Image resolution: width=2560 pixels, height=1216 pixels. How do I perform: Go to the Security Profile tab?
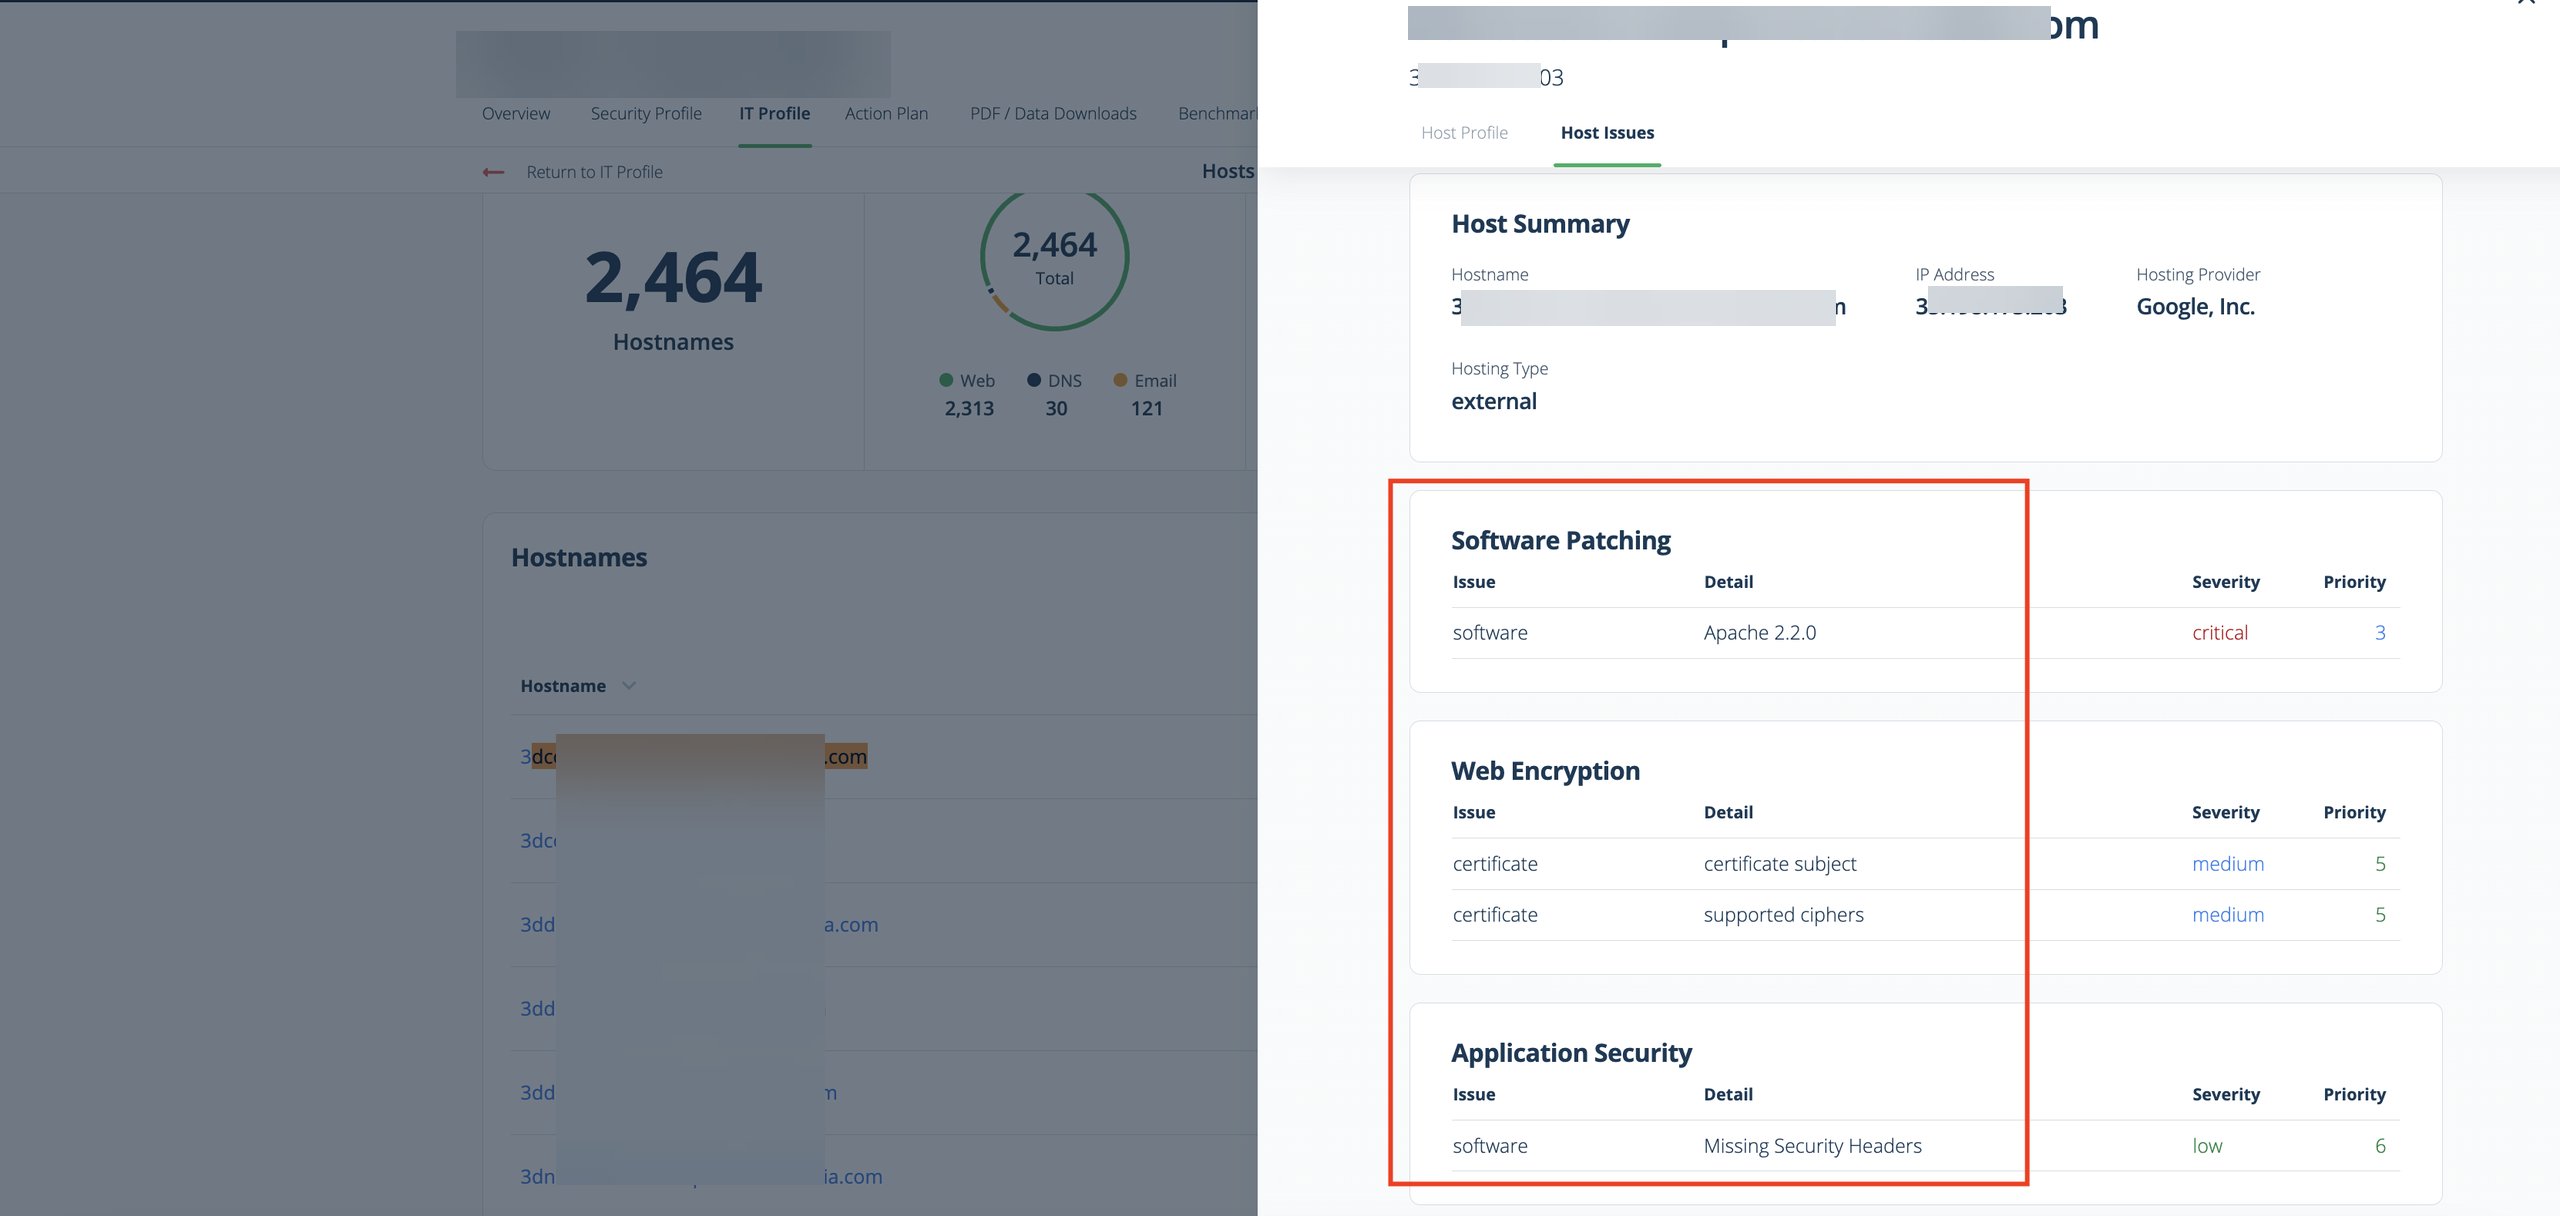tap(646, 114)
